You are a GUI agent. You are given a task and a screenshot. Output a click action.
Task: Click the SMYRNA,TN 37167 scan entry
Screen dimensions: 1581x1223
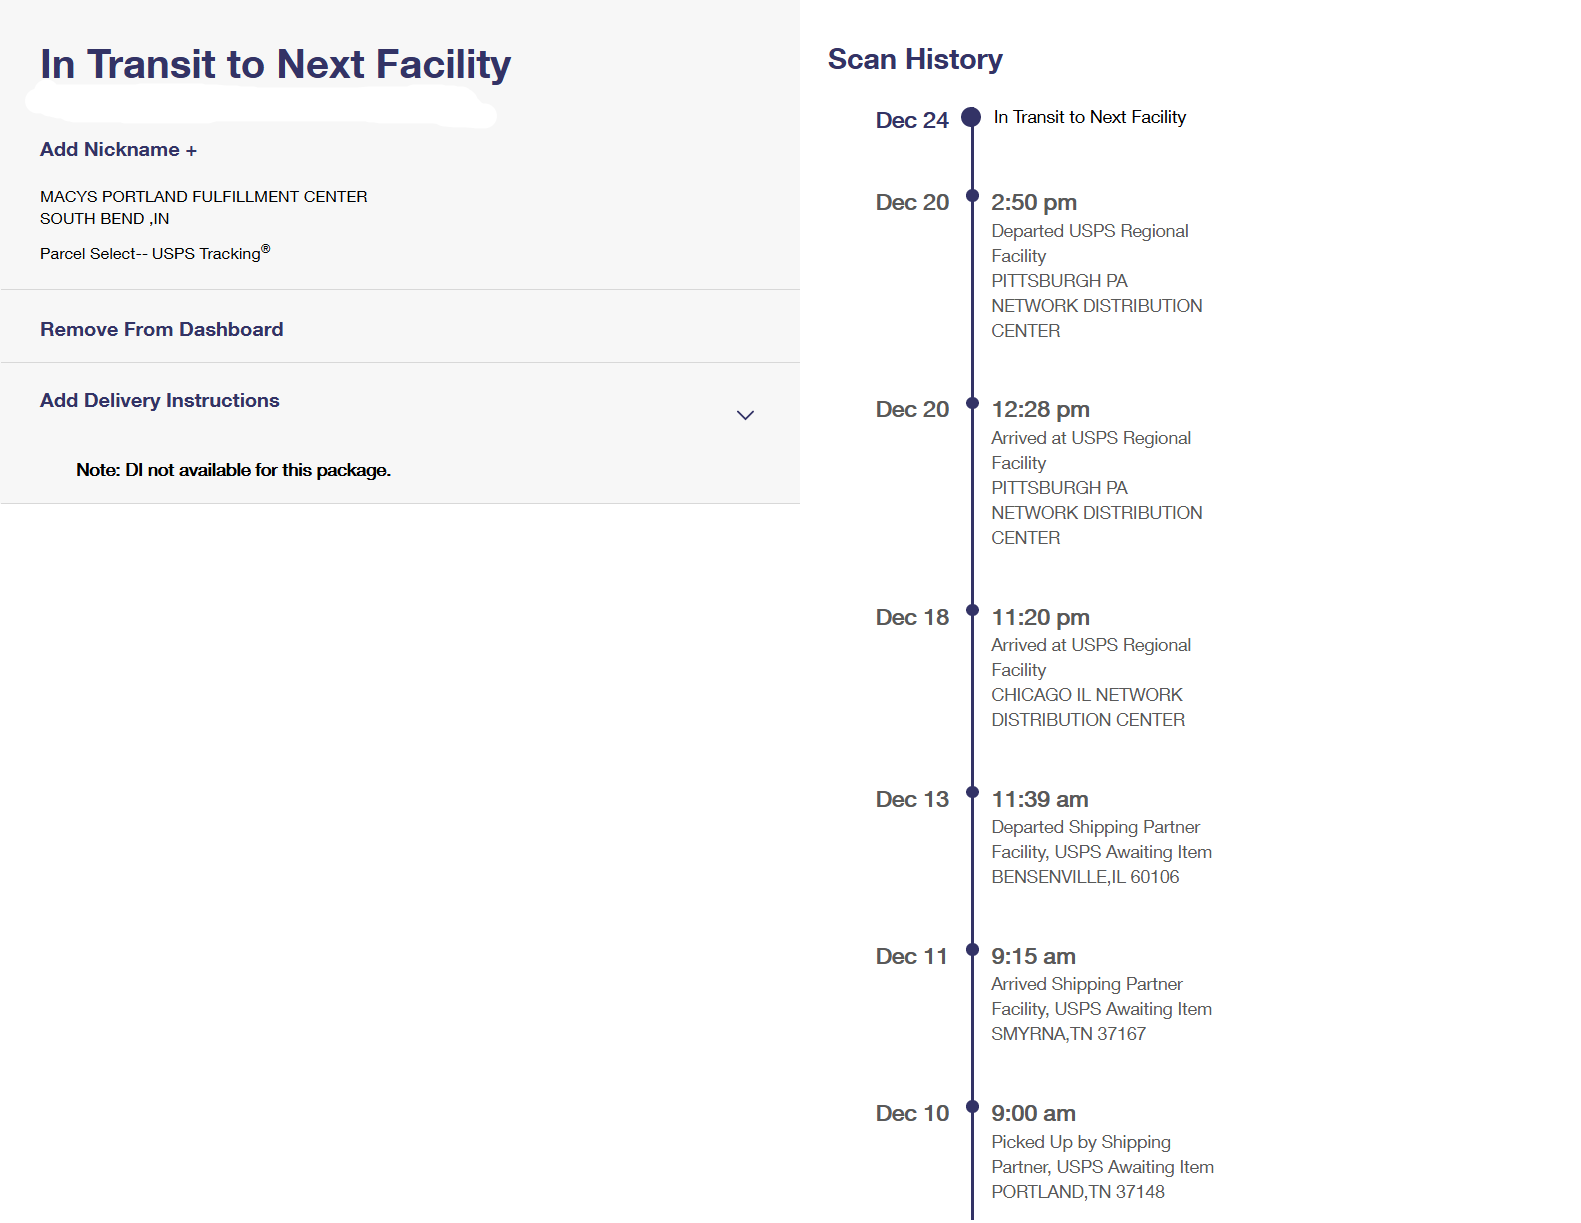point(1068,1034)
